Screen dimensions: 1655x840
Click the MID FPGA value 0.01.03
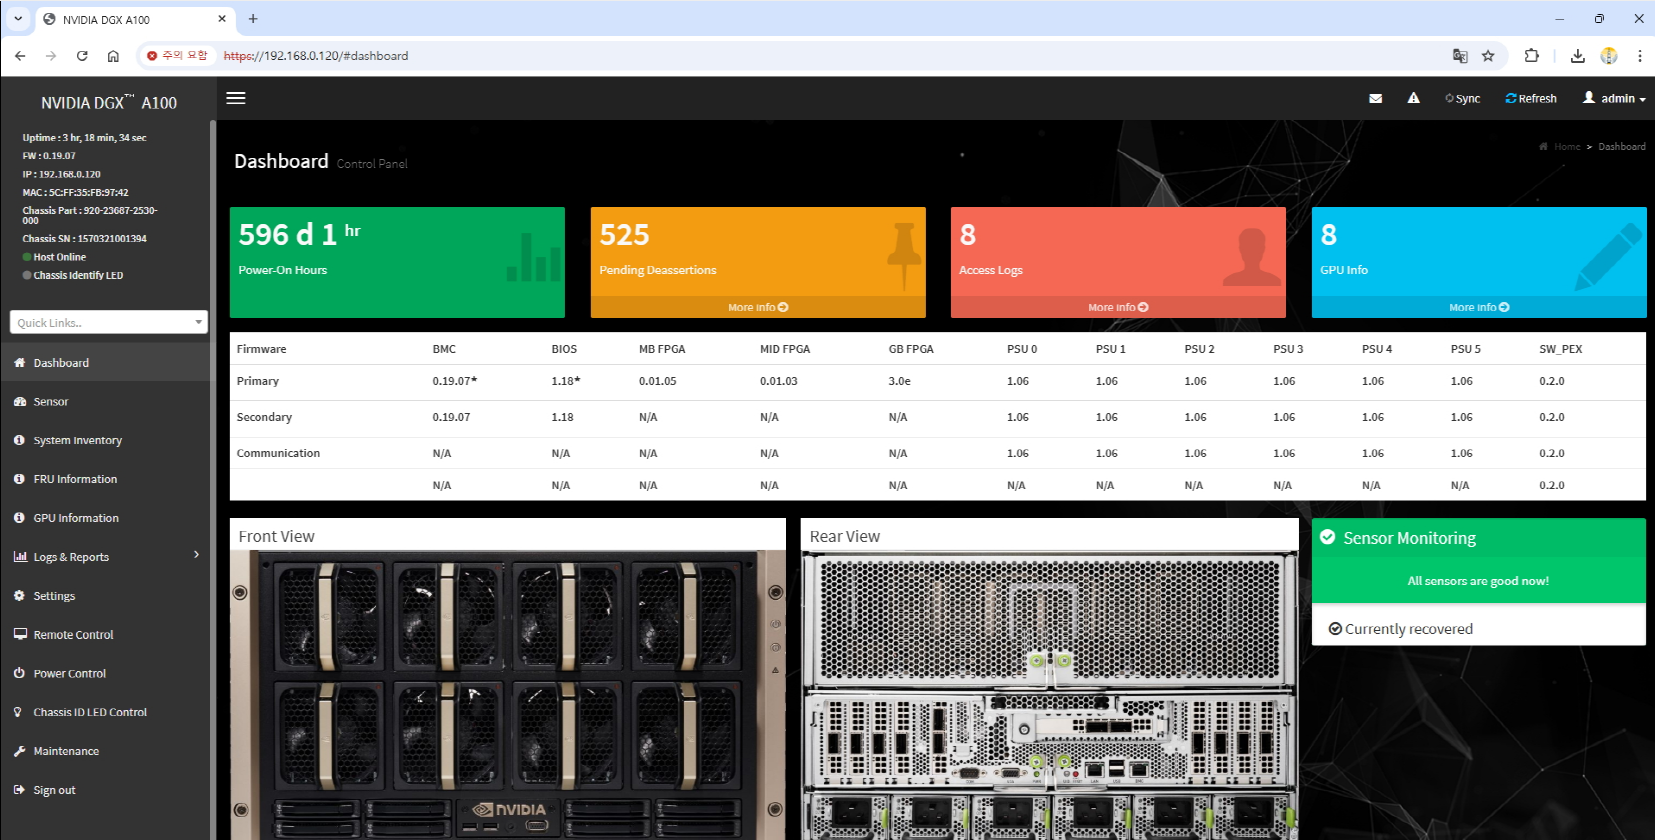click(778, 381)
